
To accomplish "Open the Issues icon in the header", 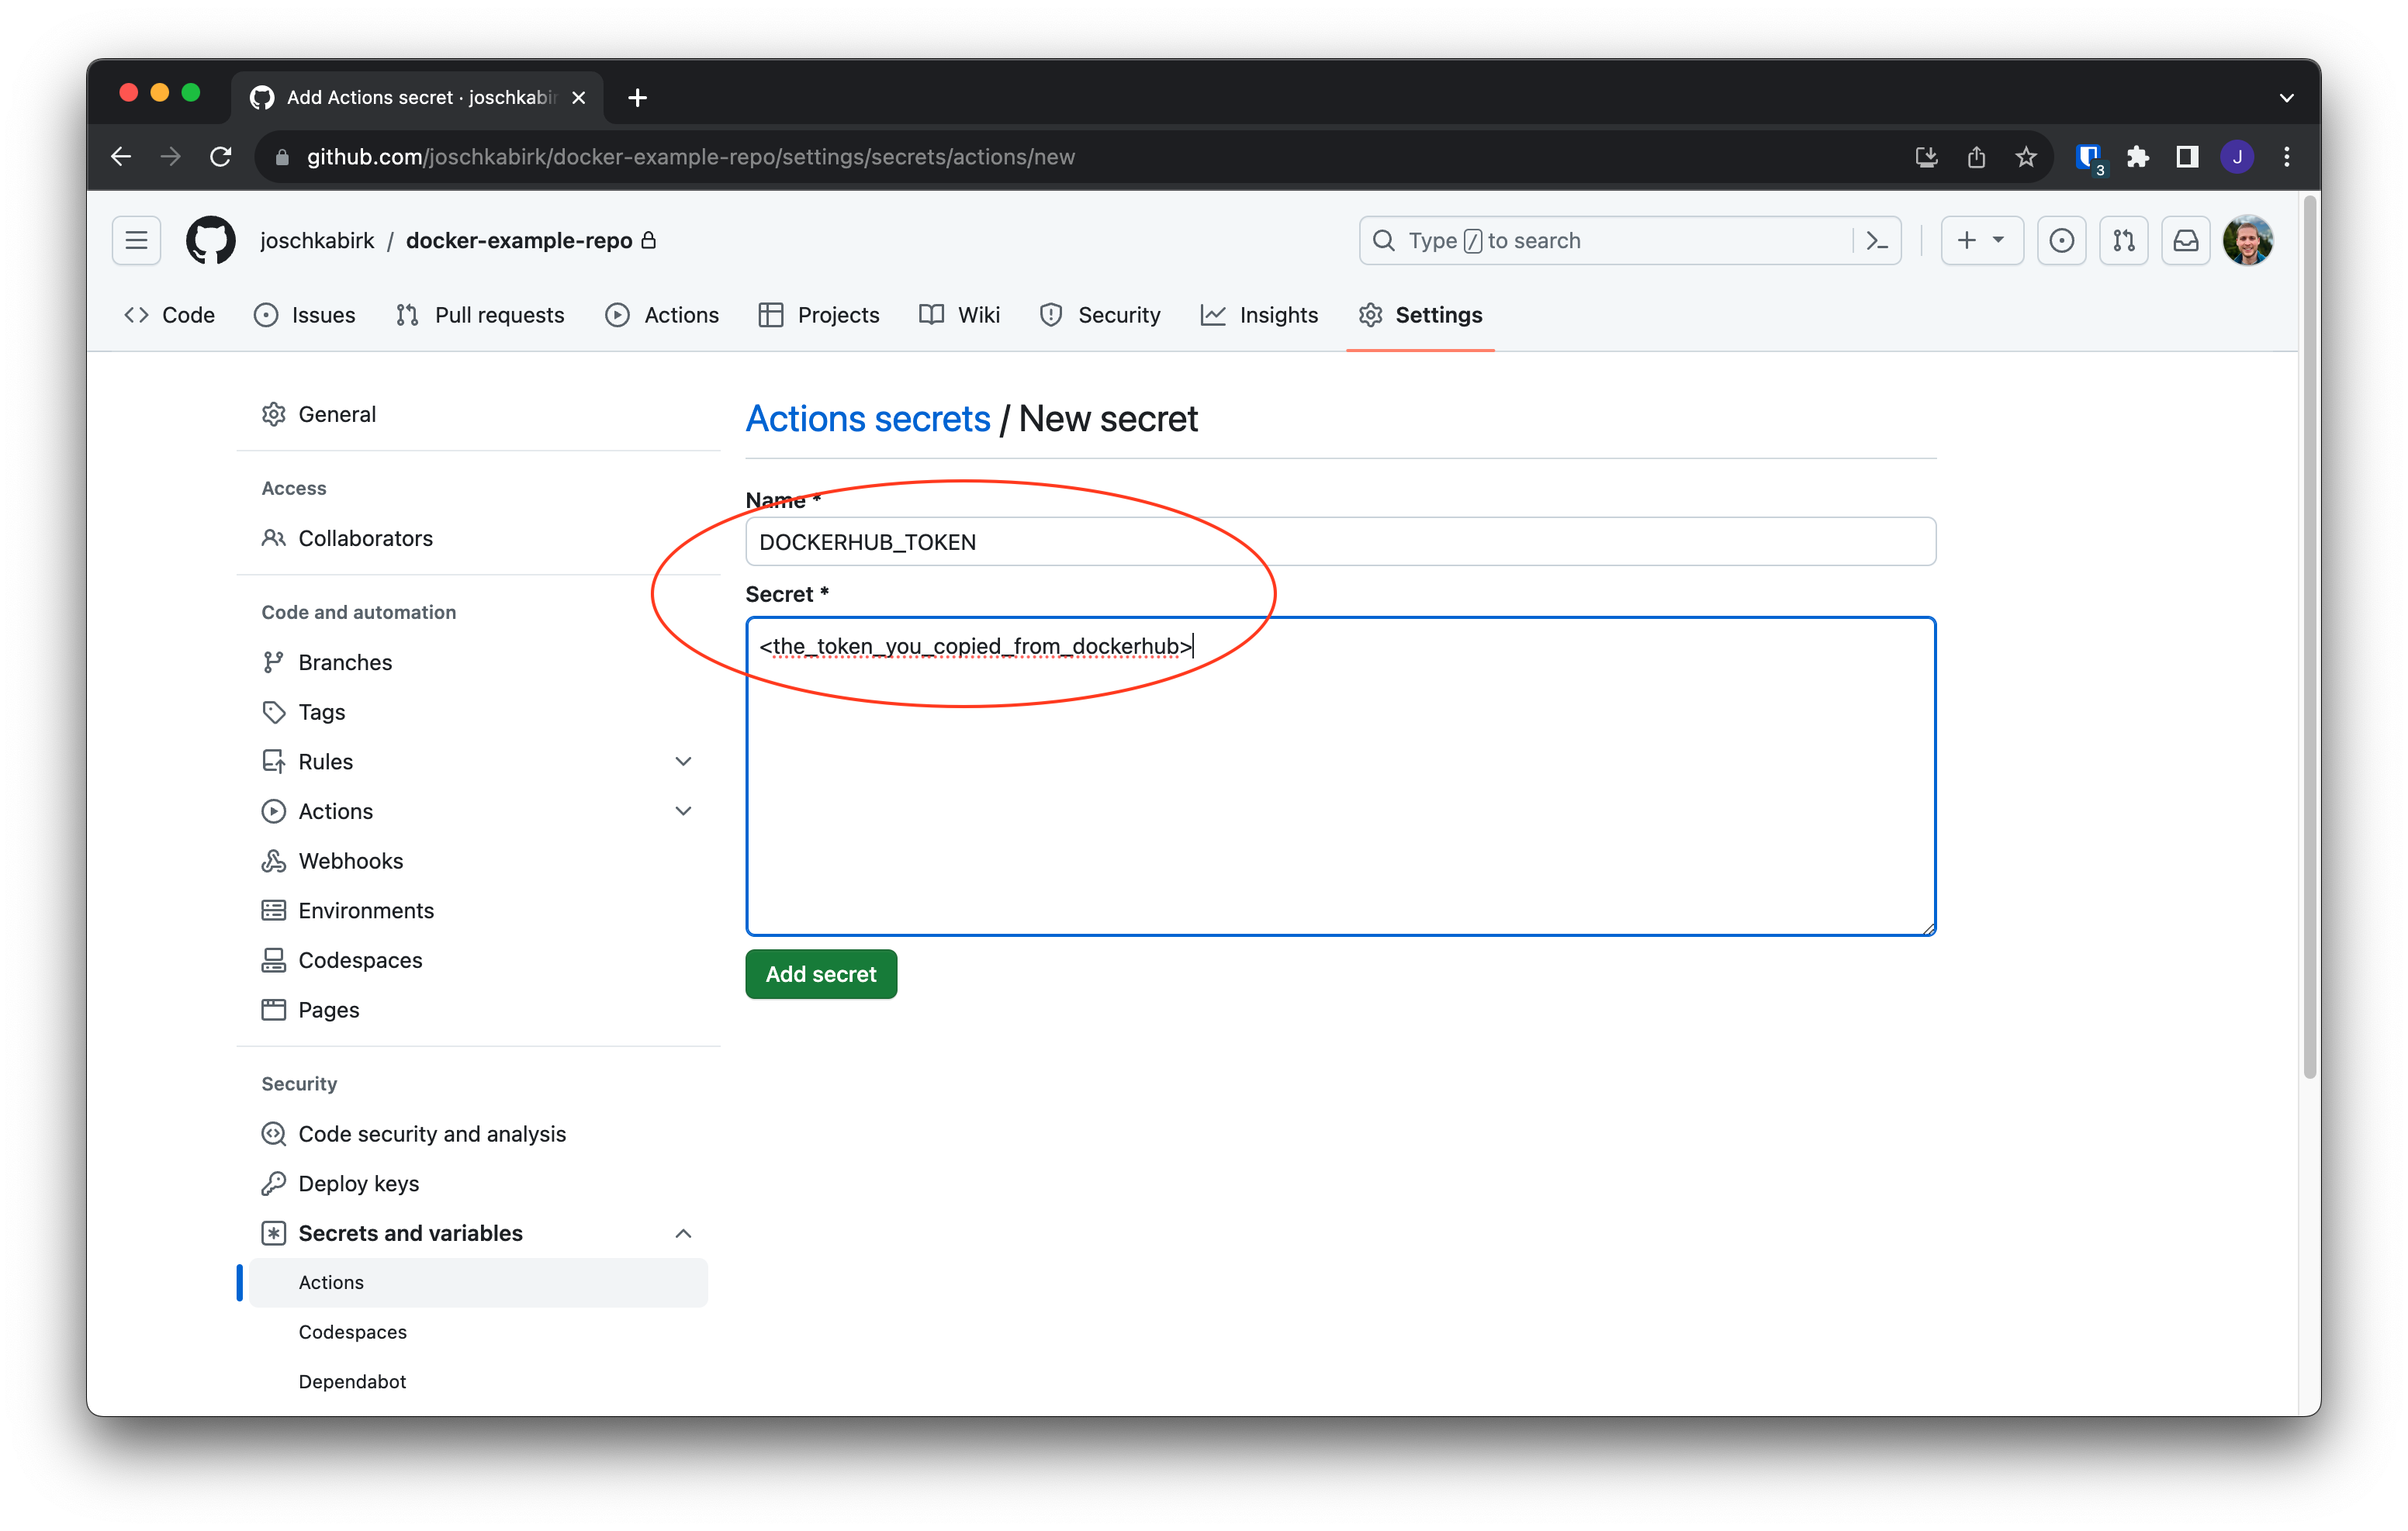I will click(2061, 241).
